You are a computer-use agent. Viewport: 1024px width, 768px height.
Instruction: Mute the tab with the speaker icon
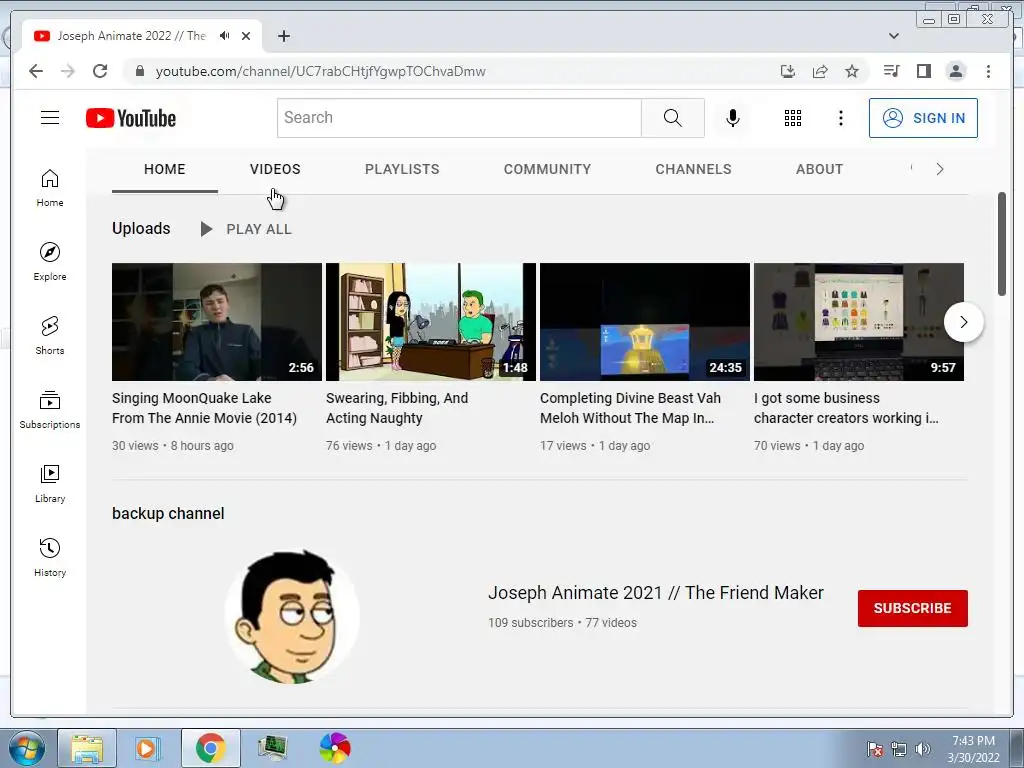tap(225, 36)
